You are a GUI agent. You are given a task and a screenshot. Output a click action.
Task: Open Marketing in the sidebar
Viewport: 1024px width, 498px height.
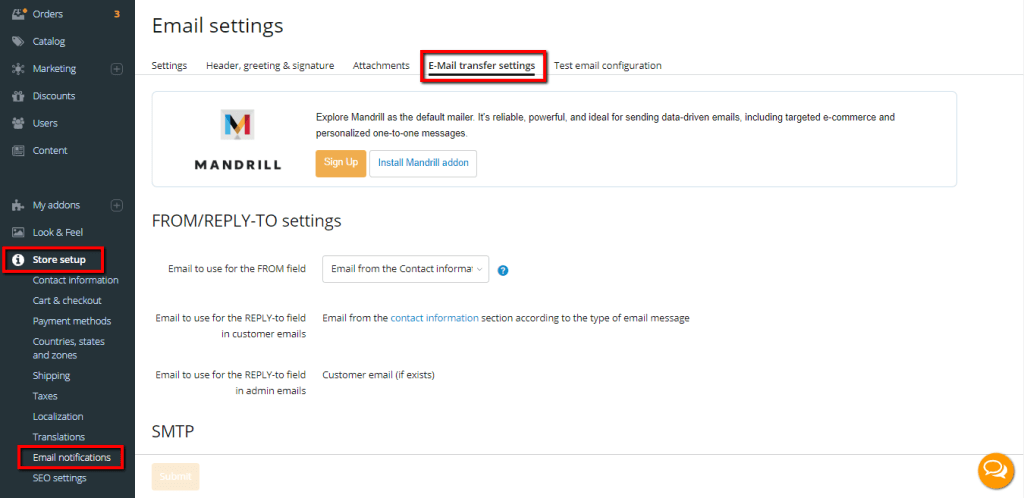tap(54, 69)
